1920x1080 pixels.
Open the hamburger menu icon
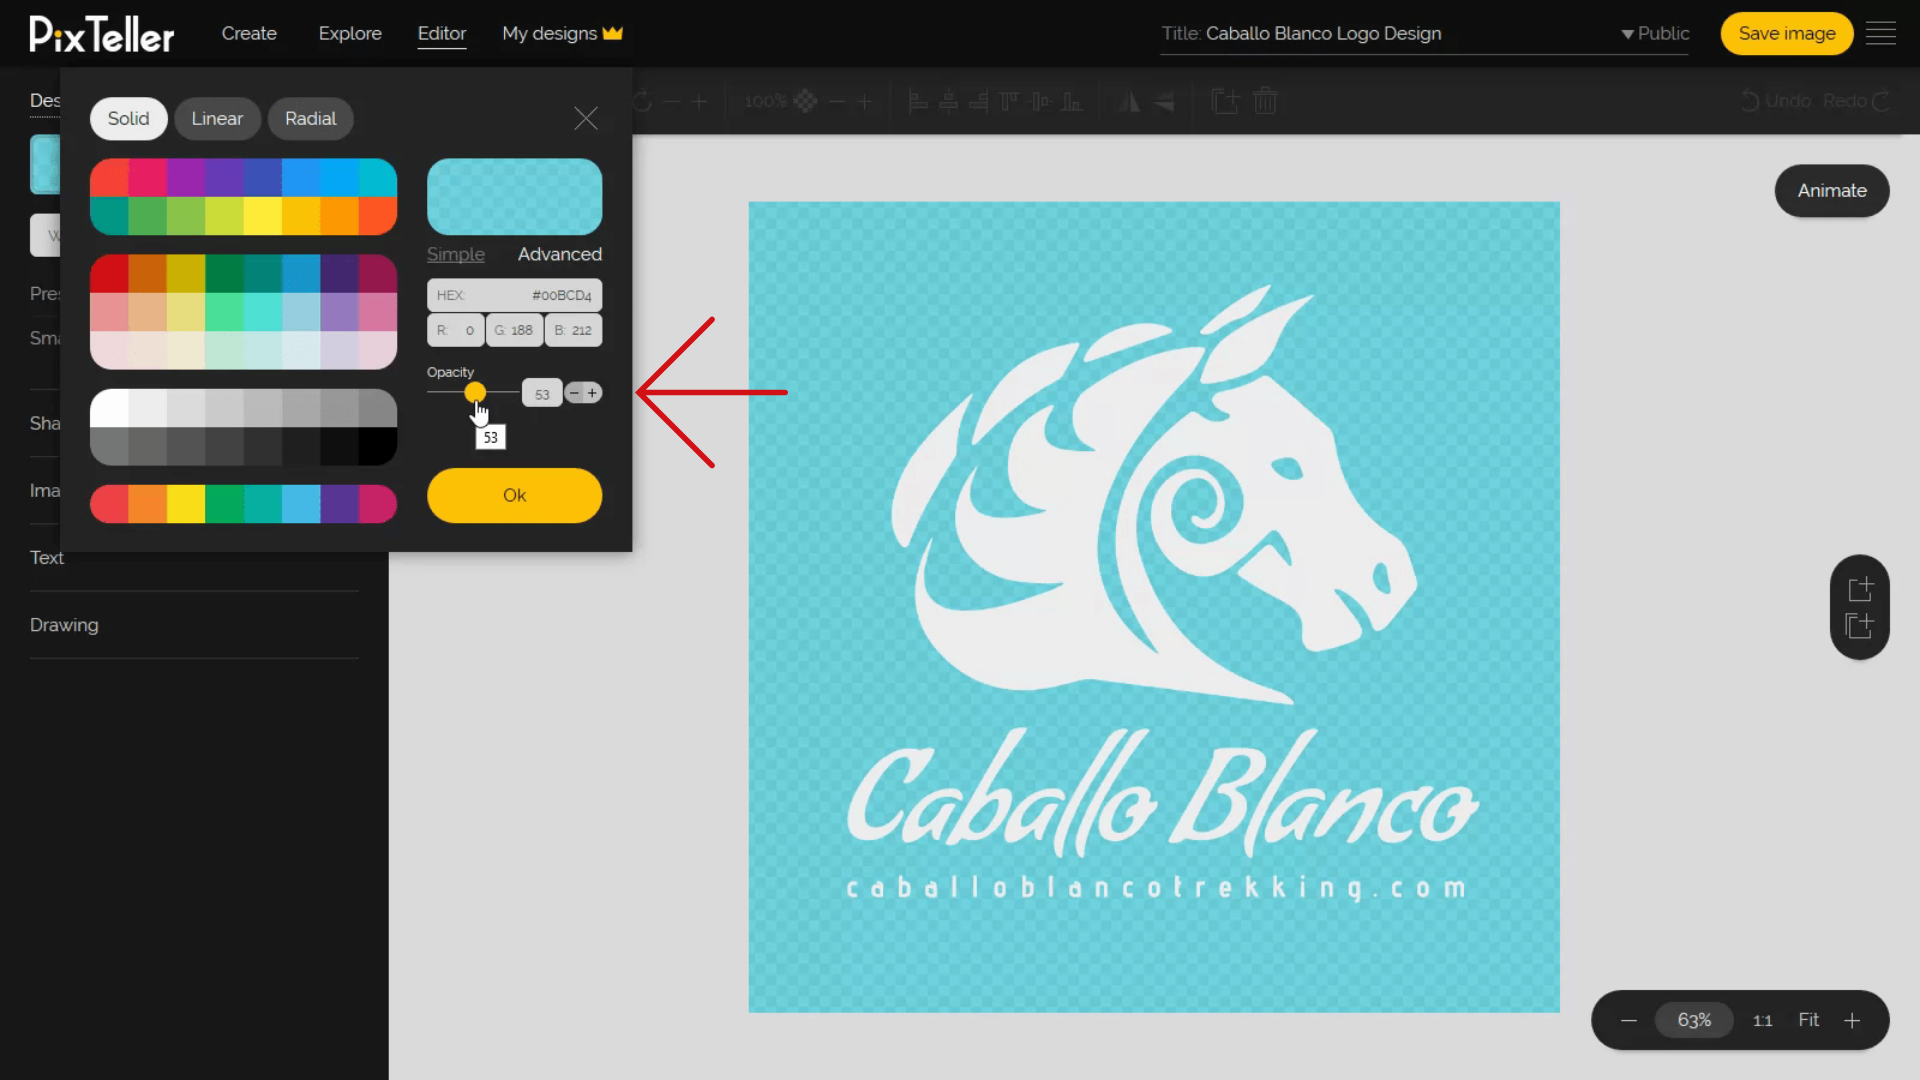click(x=1881, y=33)
